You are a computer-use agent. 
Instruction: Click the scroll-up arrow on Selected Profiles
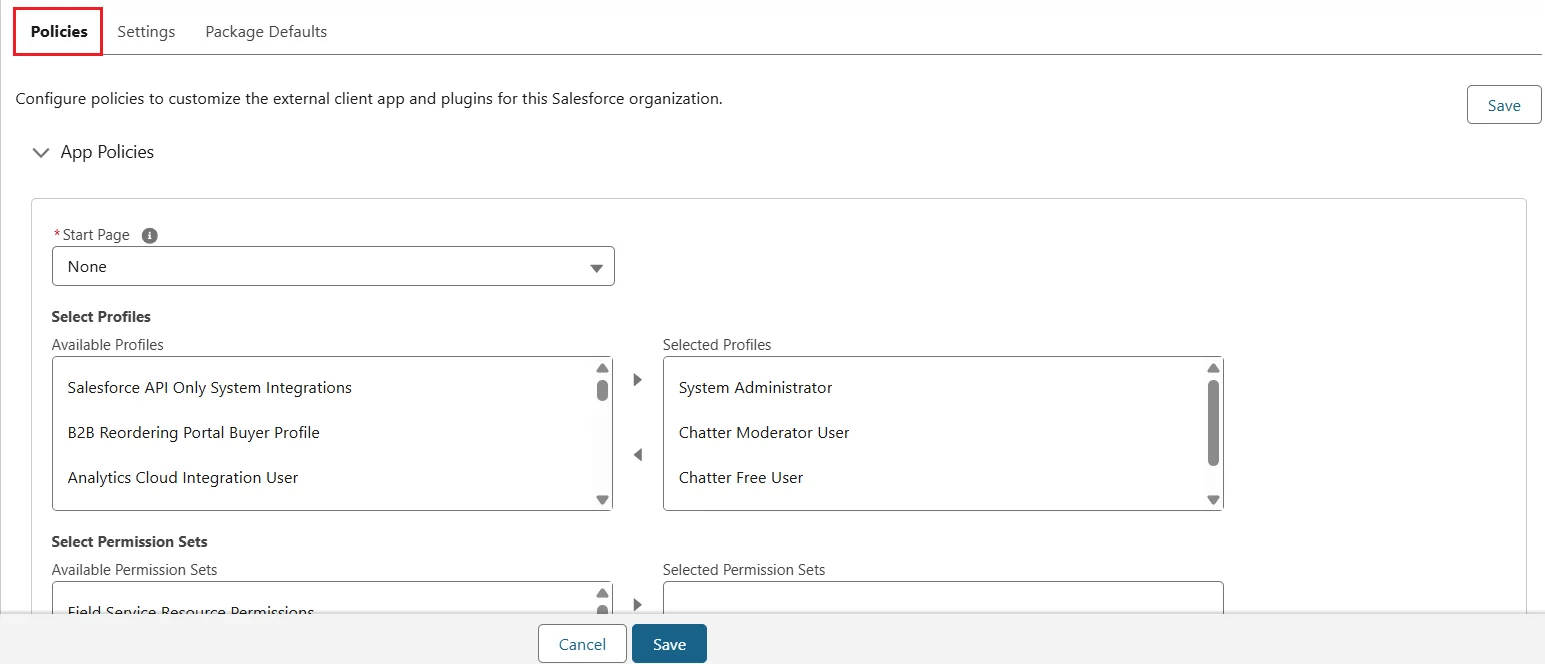click(x=1213, y=367)
